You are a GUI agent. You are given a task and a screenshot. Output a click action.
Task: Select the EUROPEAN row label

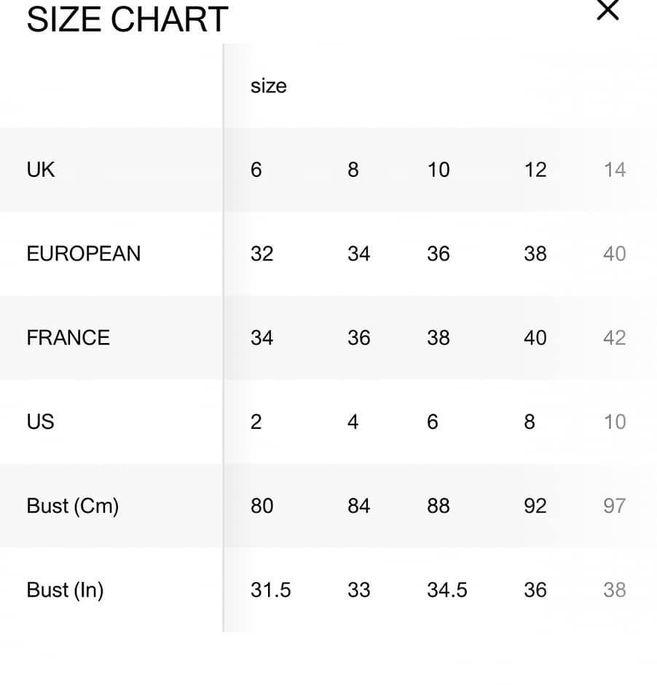point(83,254)
